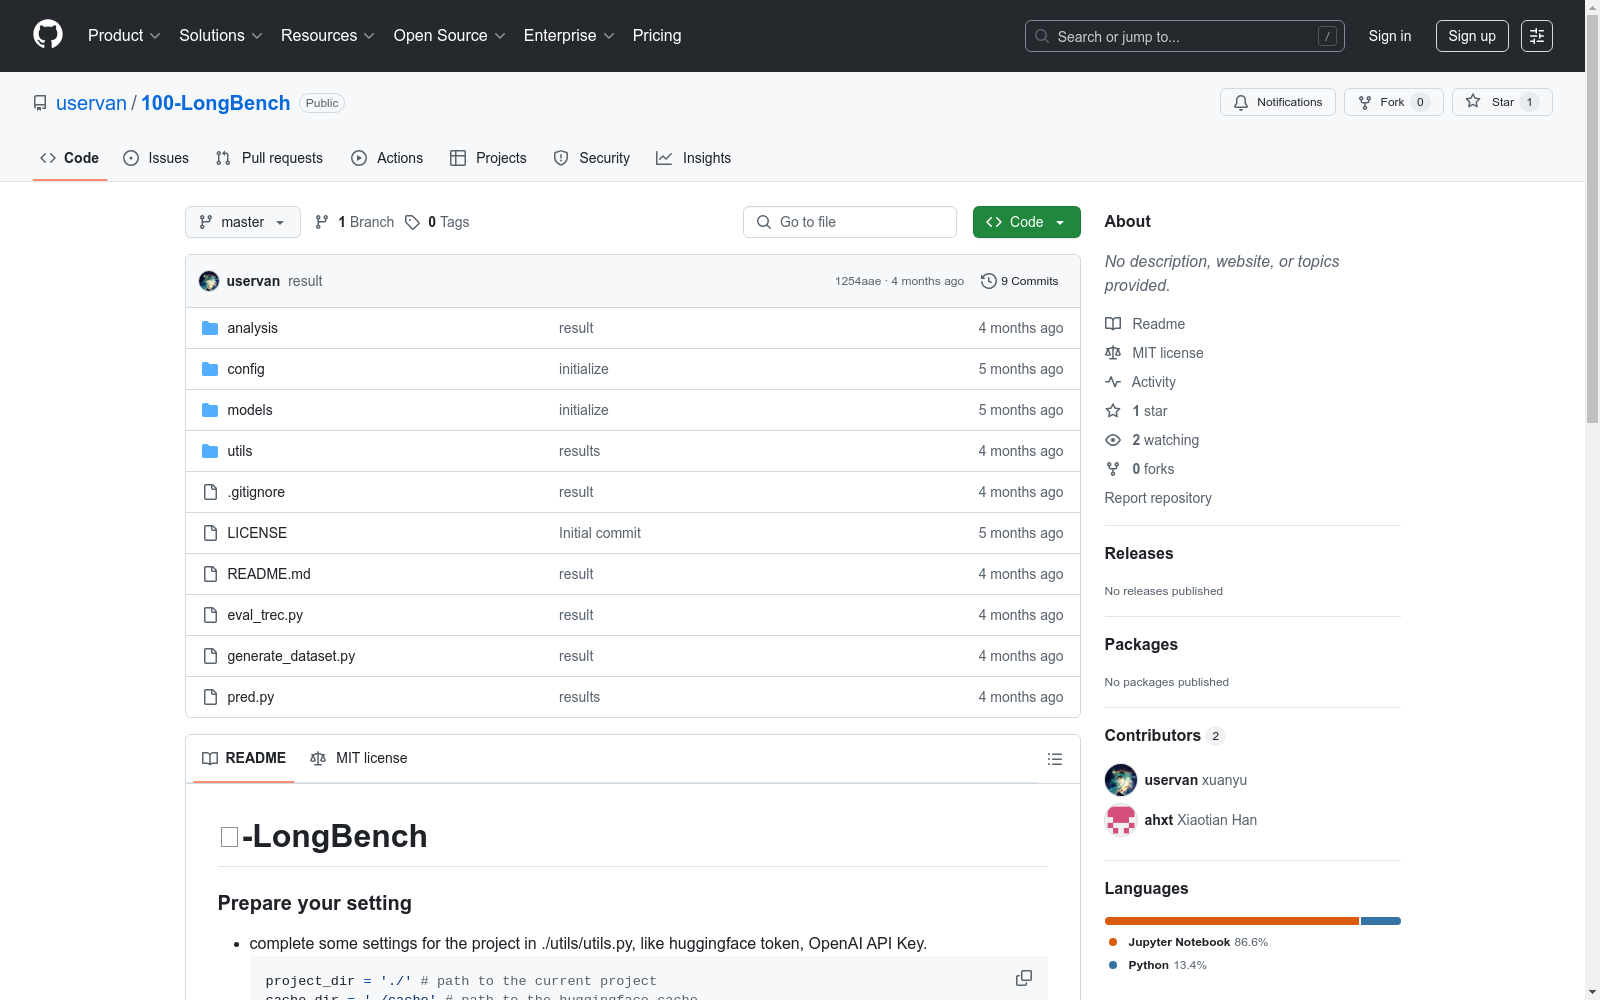
Task: Copy the README code block
Action: tap(1023, 978)
